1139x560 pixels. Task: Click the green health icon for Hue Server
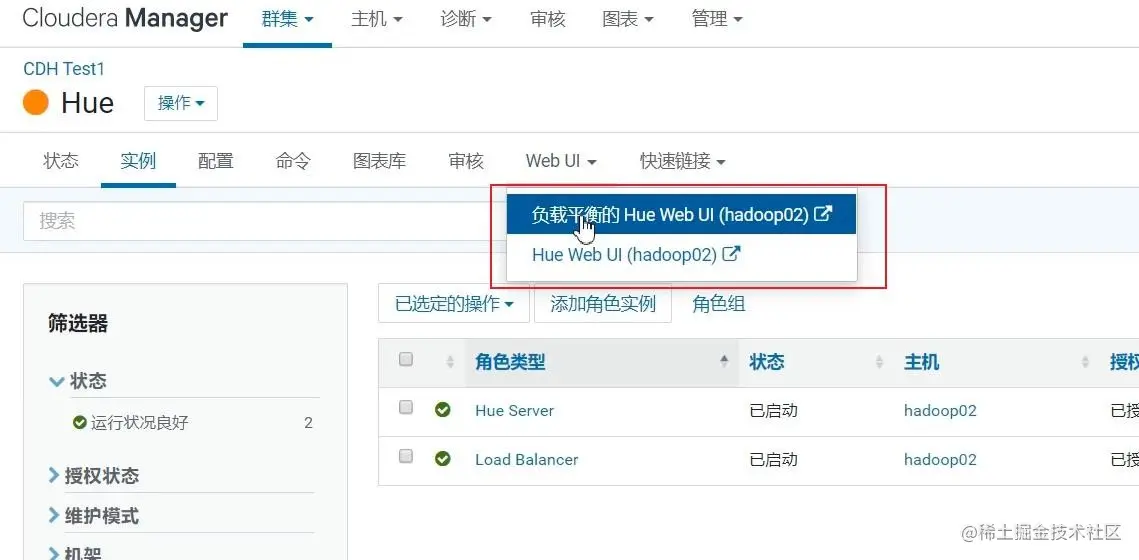pyautogui.click(x=442, y=410)
